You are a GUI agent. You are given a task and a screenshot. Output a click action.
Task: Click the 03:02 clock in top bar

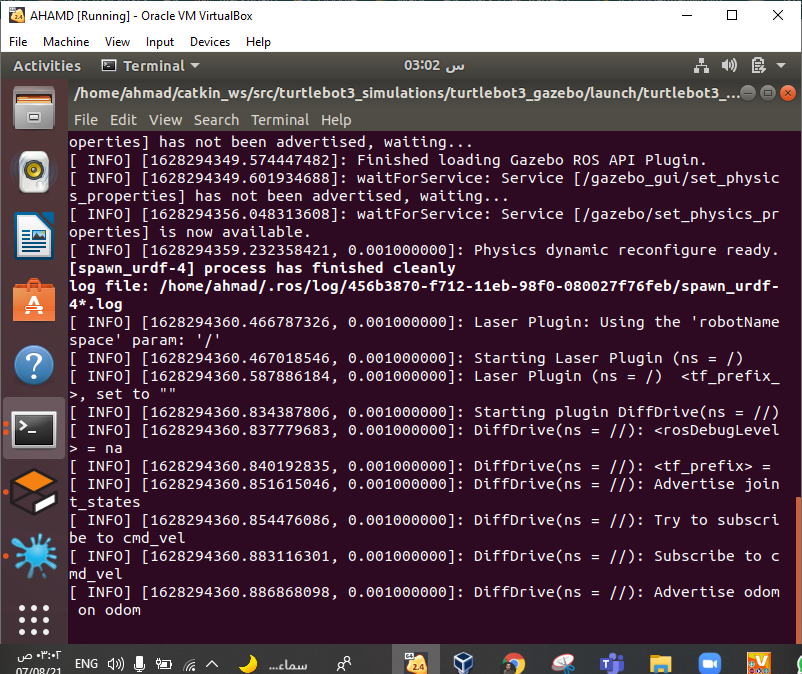coord(434,65)
